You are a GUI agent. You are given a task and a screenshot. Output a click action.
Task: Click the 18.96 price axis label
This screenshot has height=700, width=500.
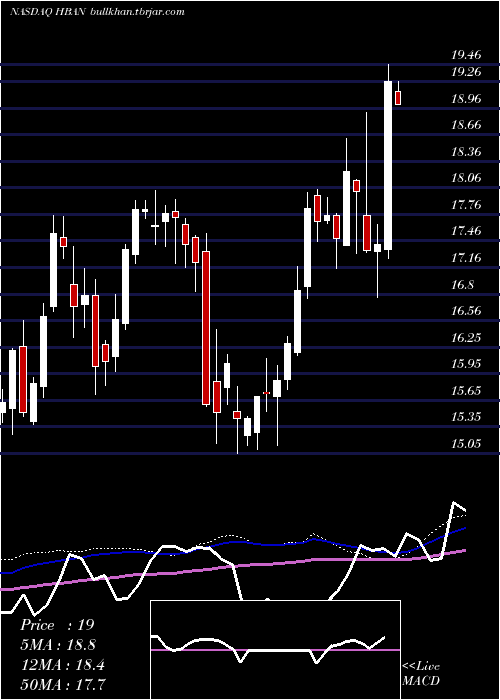466,99
